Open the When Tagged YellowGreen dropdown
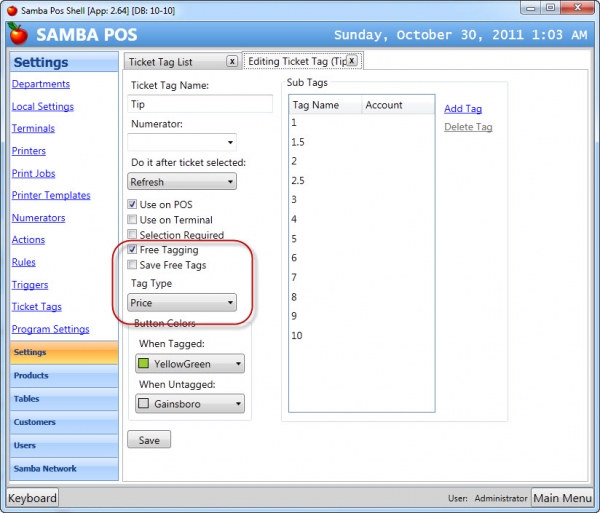 (x=190, y=363)
